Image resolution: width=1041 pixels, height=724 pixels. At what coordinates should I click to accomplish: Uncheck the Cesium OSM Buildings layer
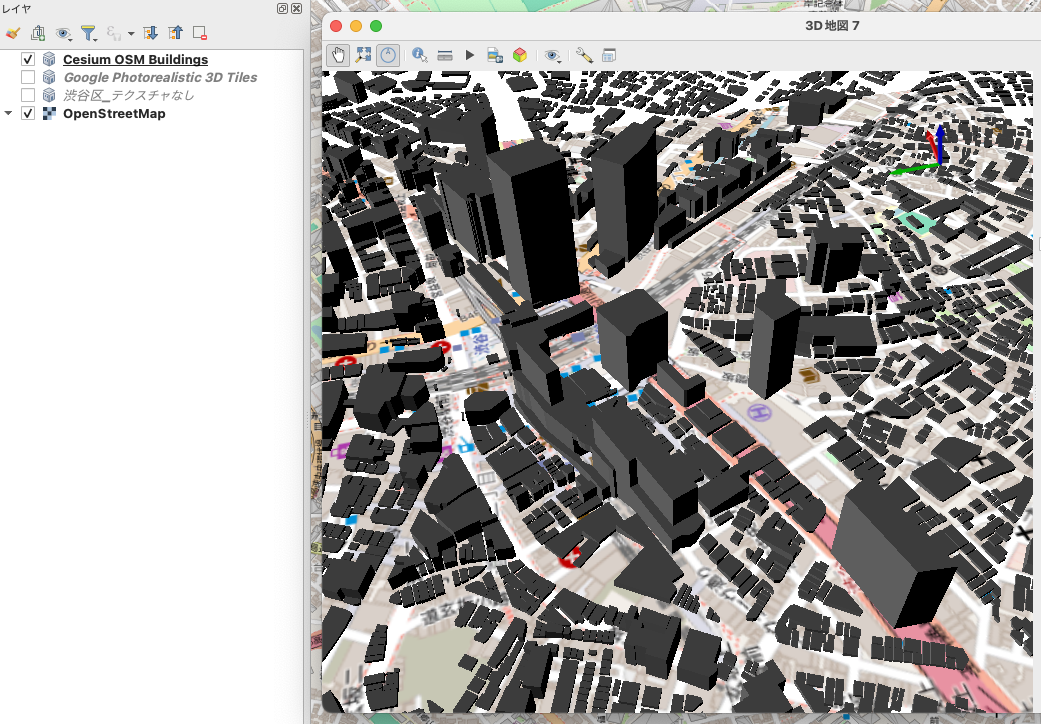pyautogui.click(x=27, y=58)
